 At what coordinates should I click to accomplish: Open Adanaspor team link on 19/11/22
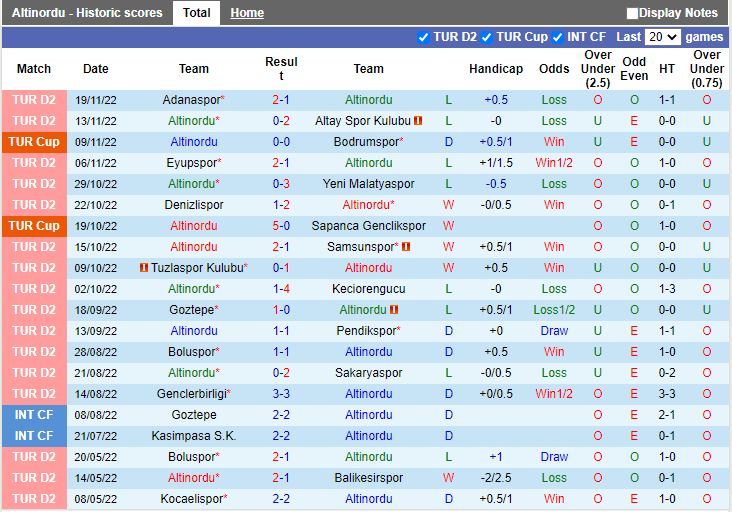[191, 100]
